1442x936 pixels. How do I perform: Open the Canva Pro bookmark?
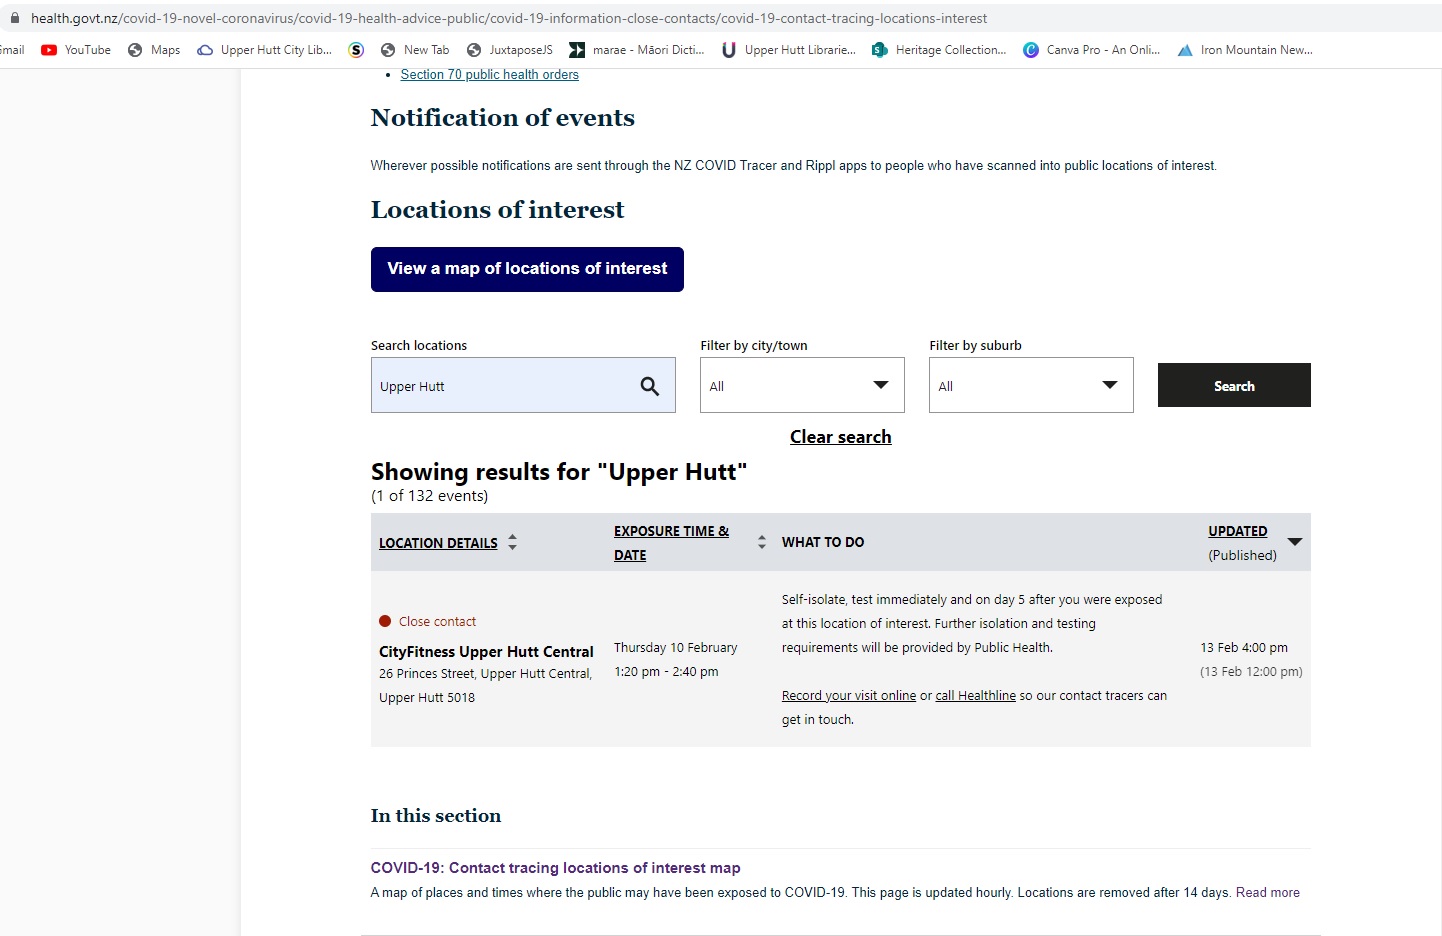point(1092,50)
